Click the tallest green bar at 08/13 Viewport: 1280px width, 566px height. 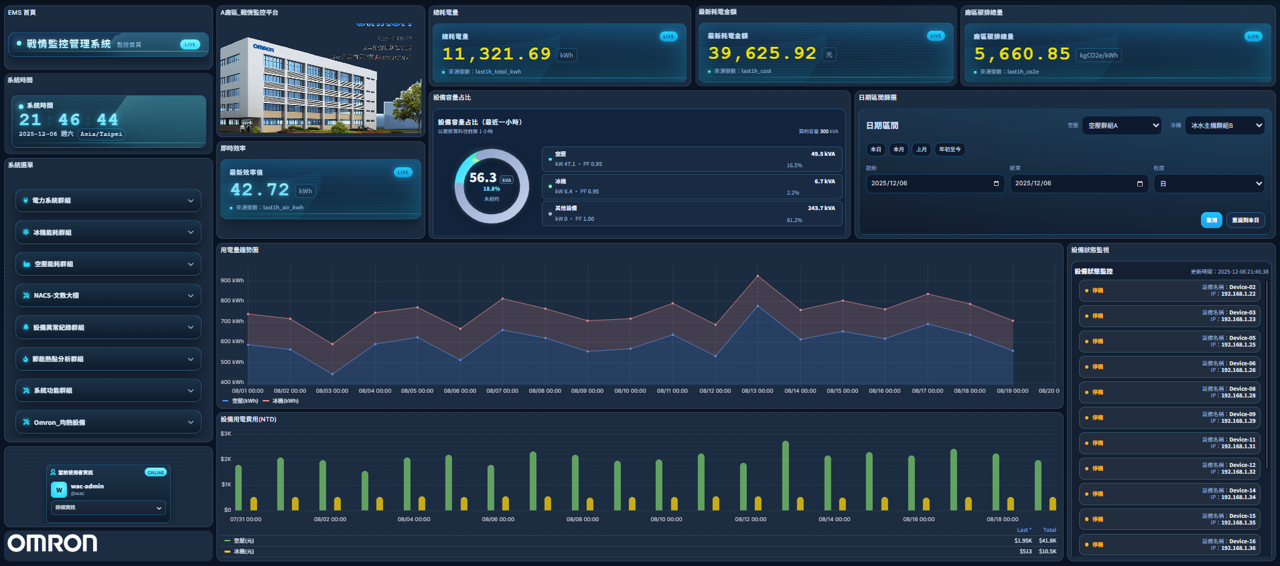click(x=786, y=476)
